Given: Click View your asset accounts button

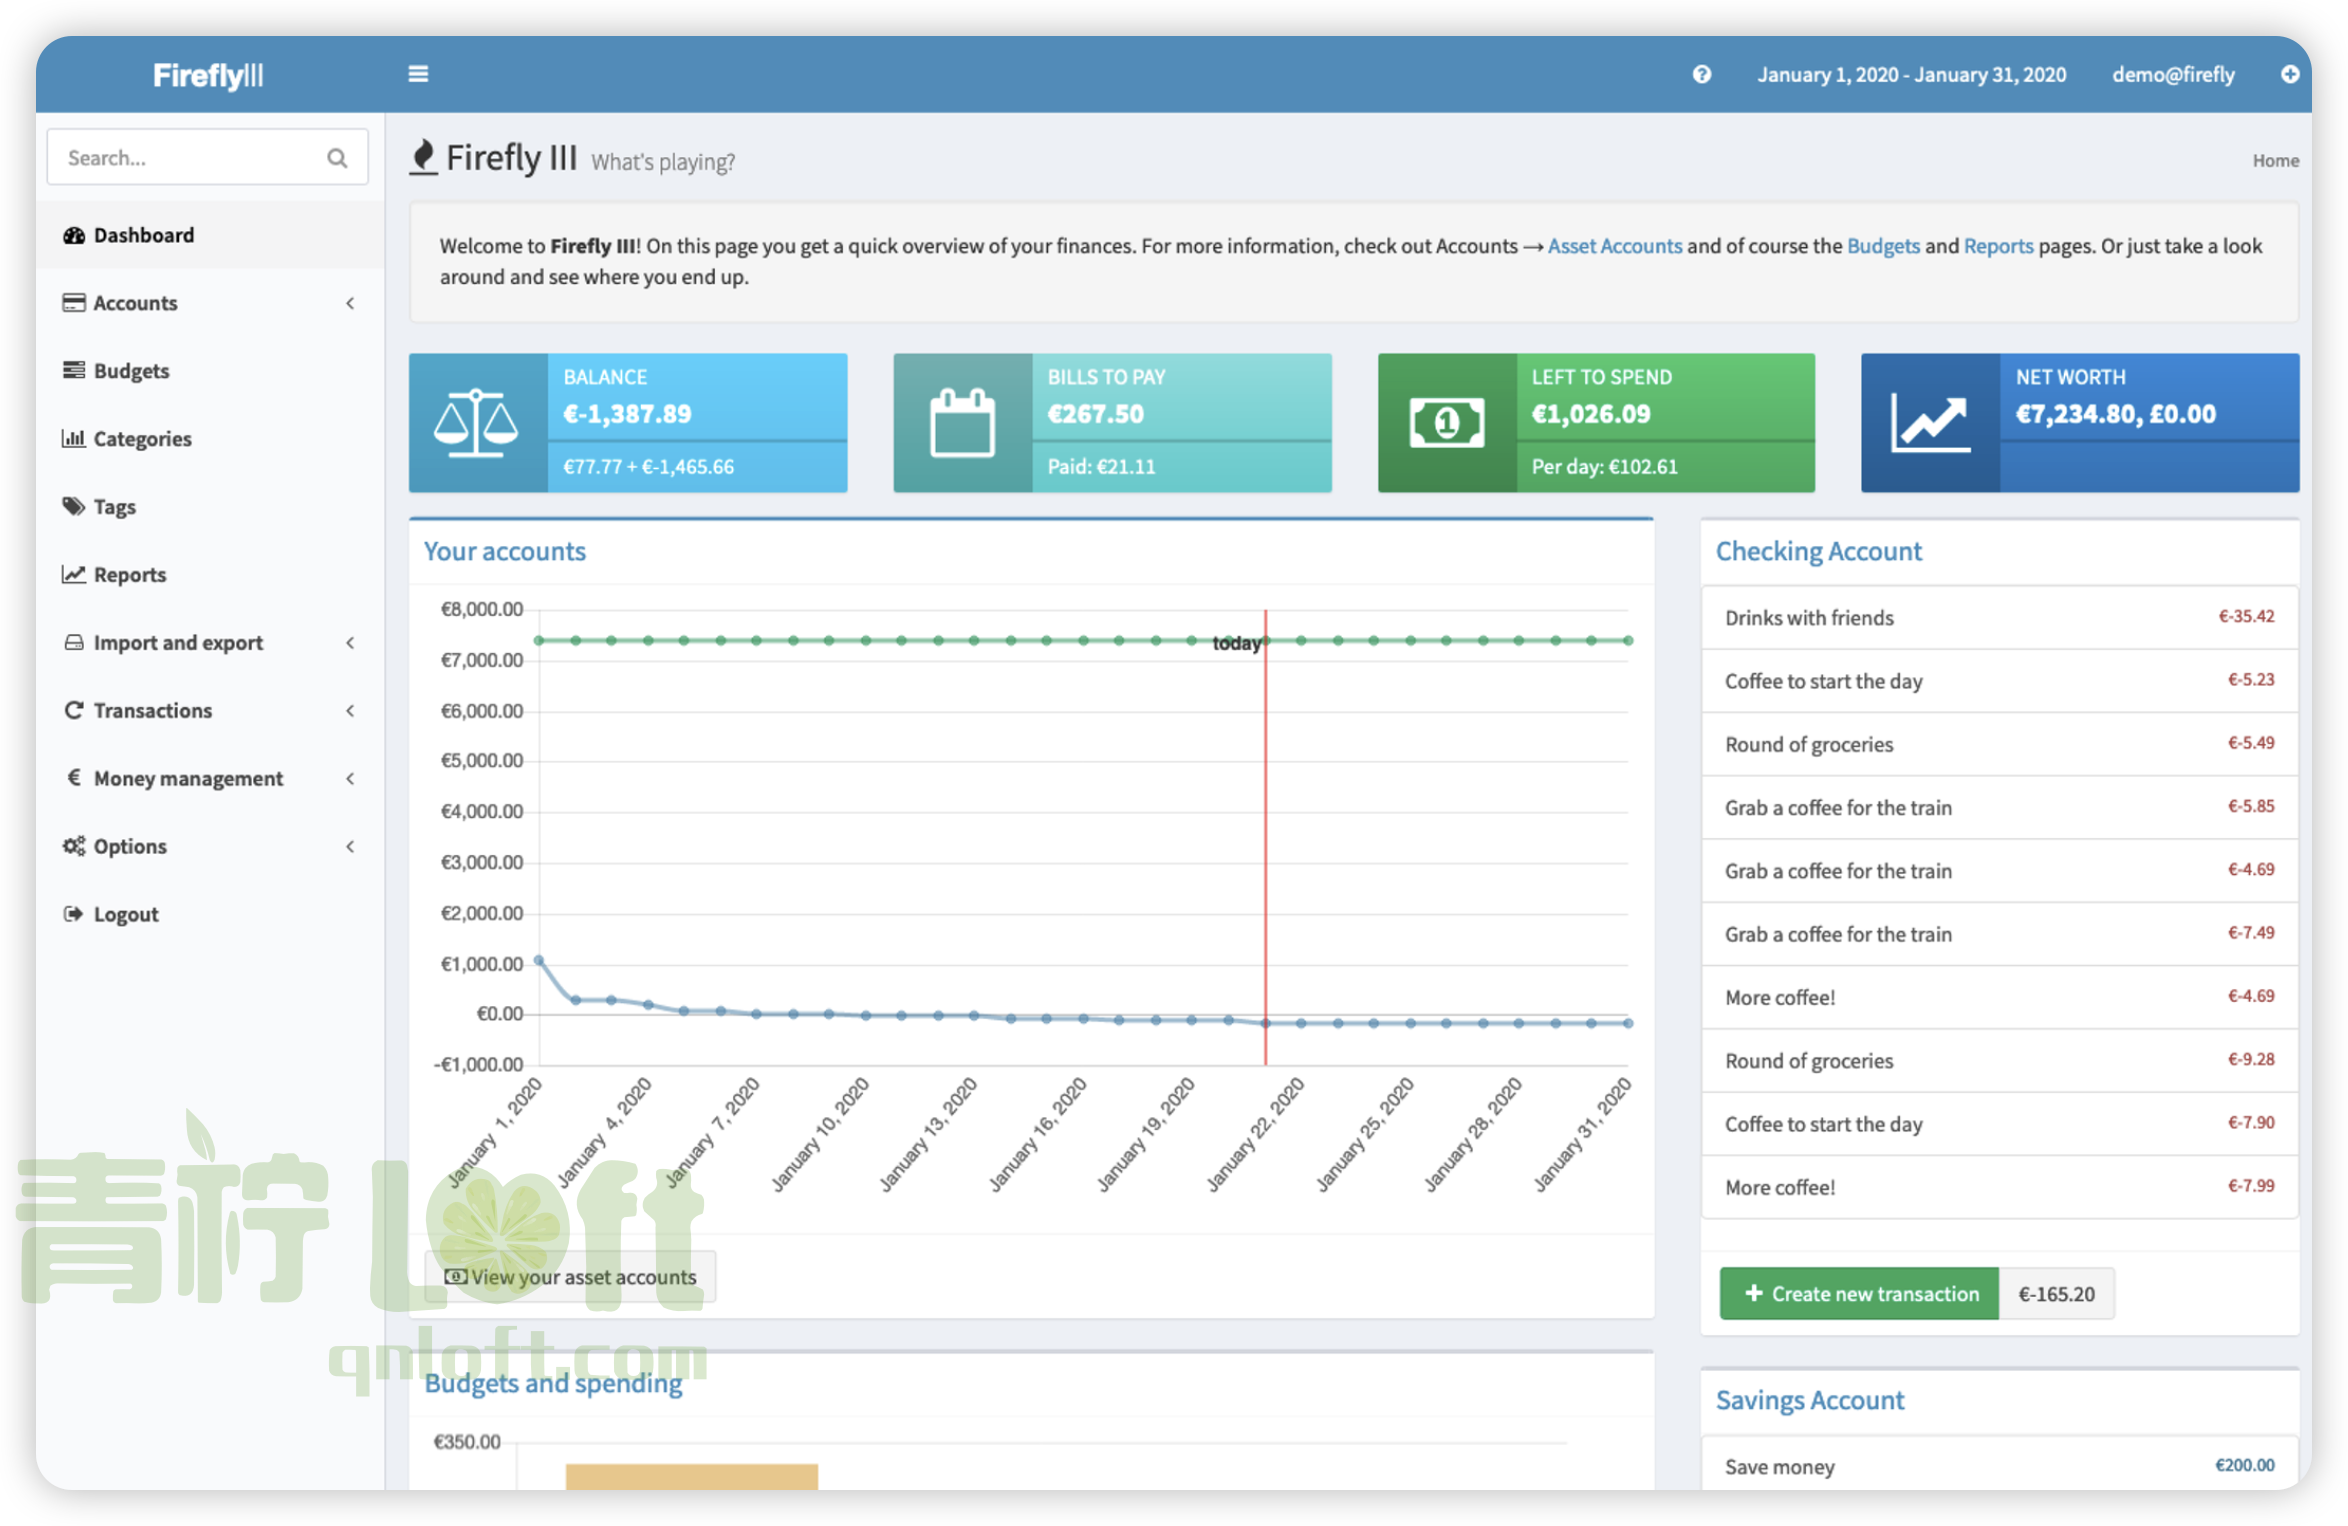Looking at the screenshot, I should click(570, 1277).
